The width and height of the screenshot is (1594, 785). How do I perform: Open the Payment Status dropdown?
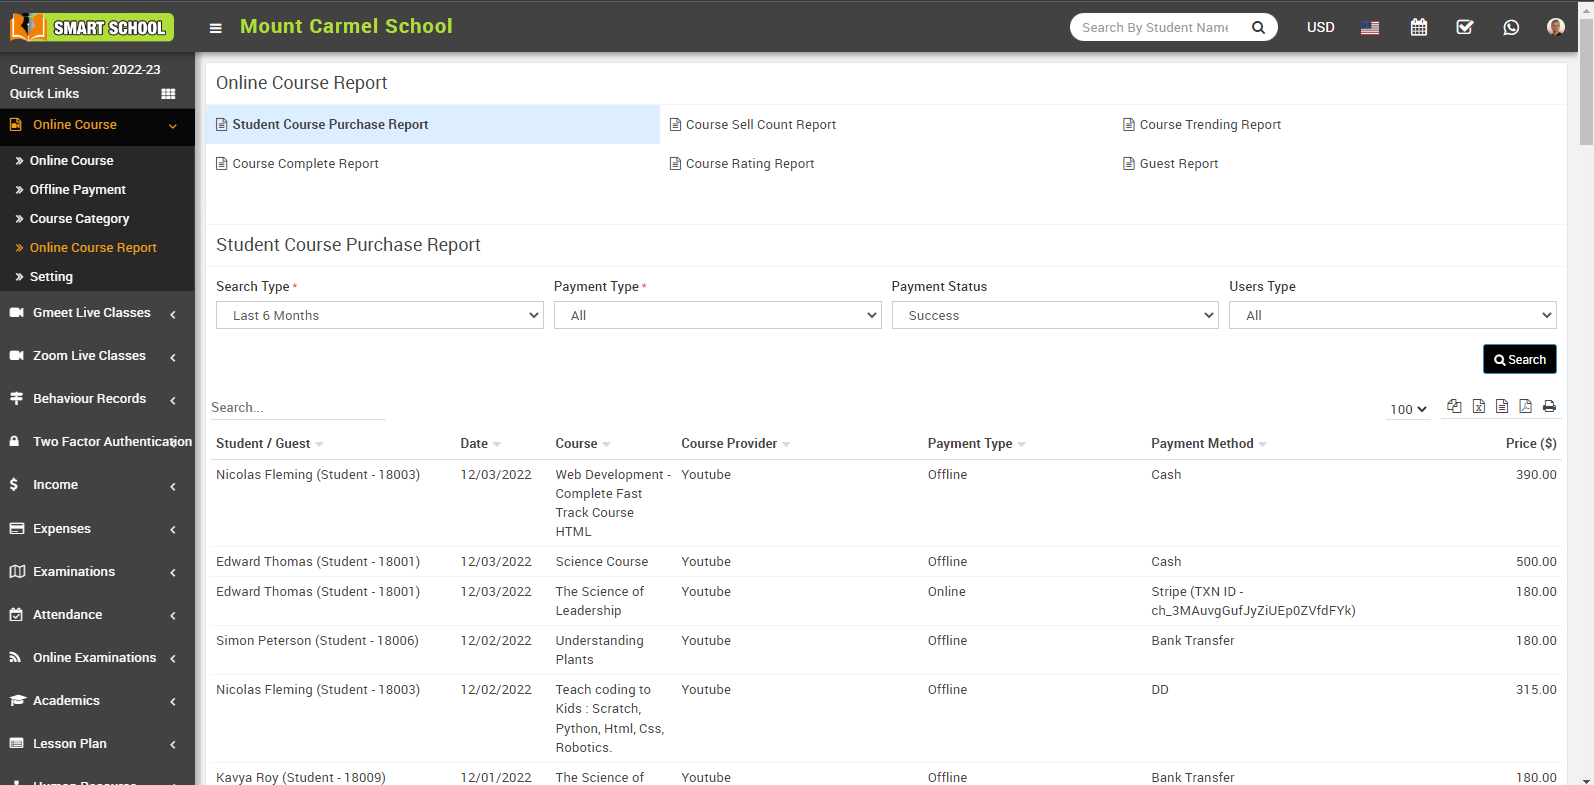click(x=1054, y=315)
